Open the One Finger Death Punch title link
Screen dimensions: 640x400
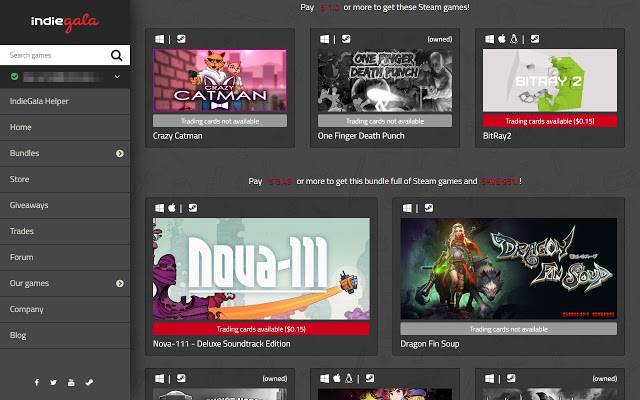pos(361,136)
